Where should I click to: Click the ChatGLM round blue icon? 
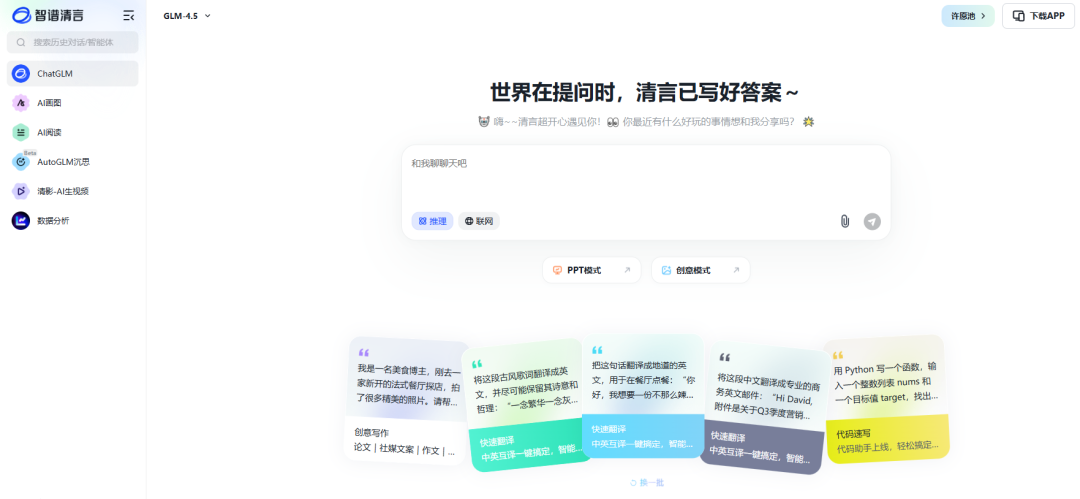pyautogui.click(x=21, y=74)
